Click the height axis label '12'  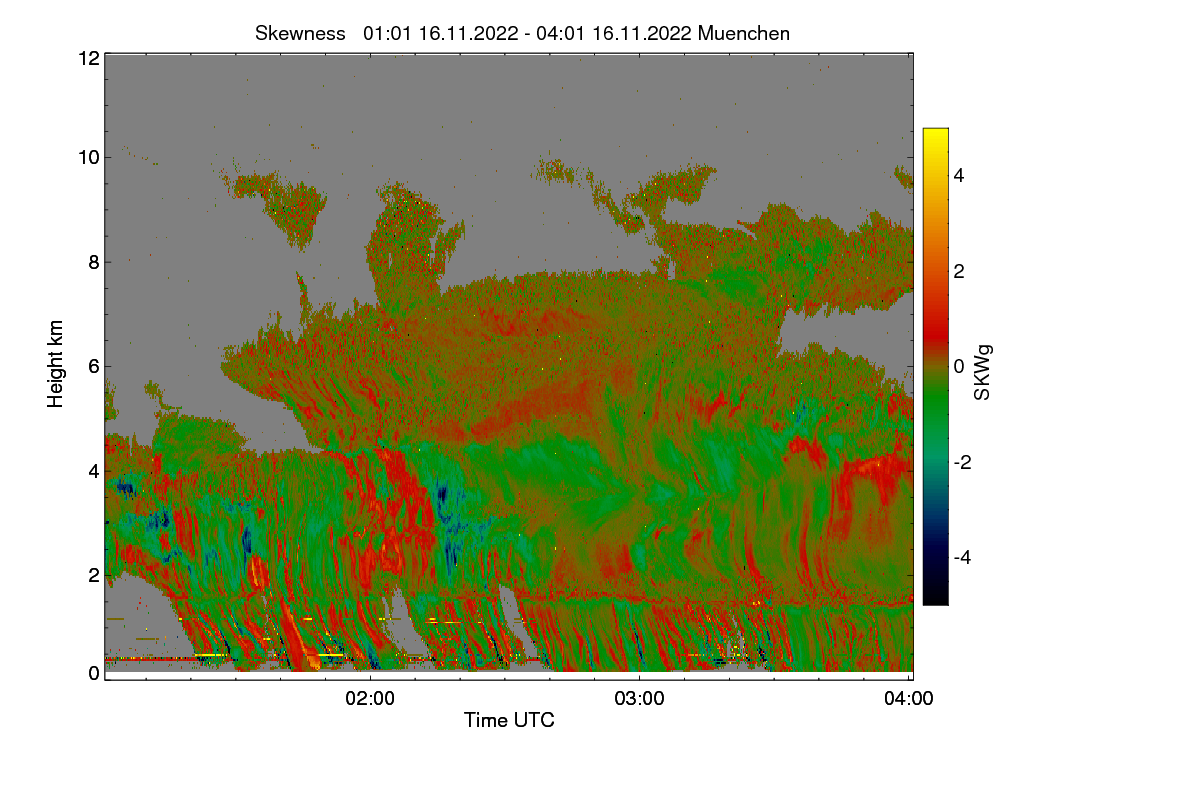88,58
